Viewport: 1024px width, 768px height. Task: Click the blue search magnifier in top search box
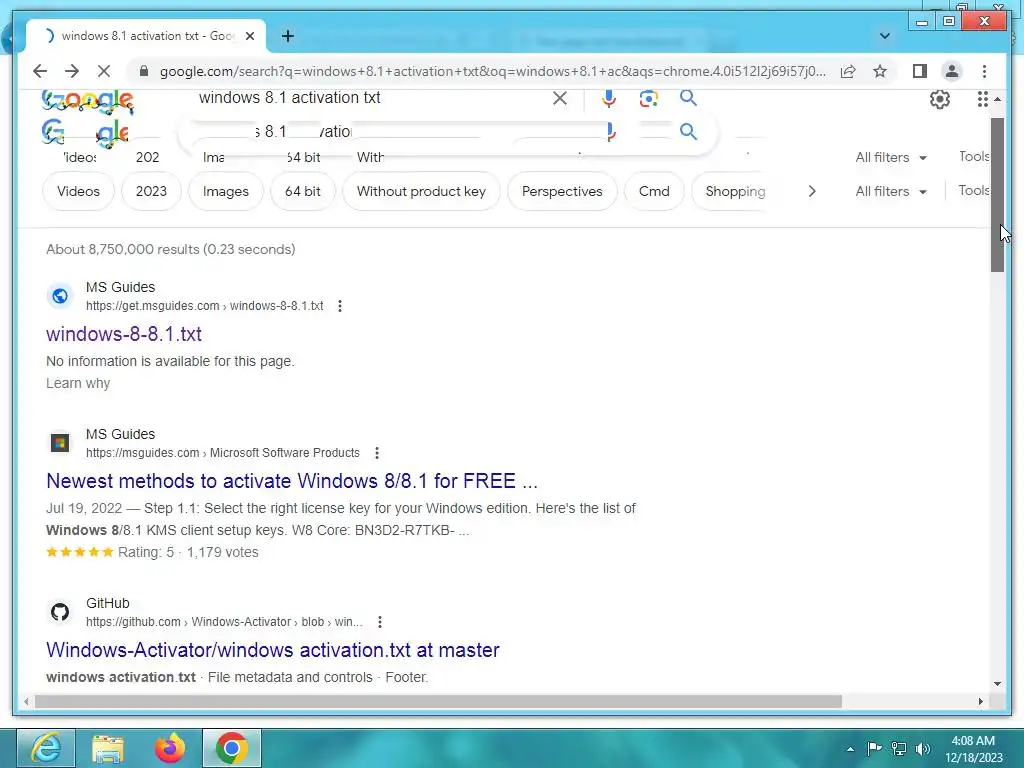click(x=688, y=98)
